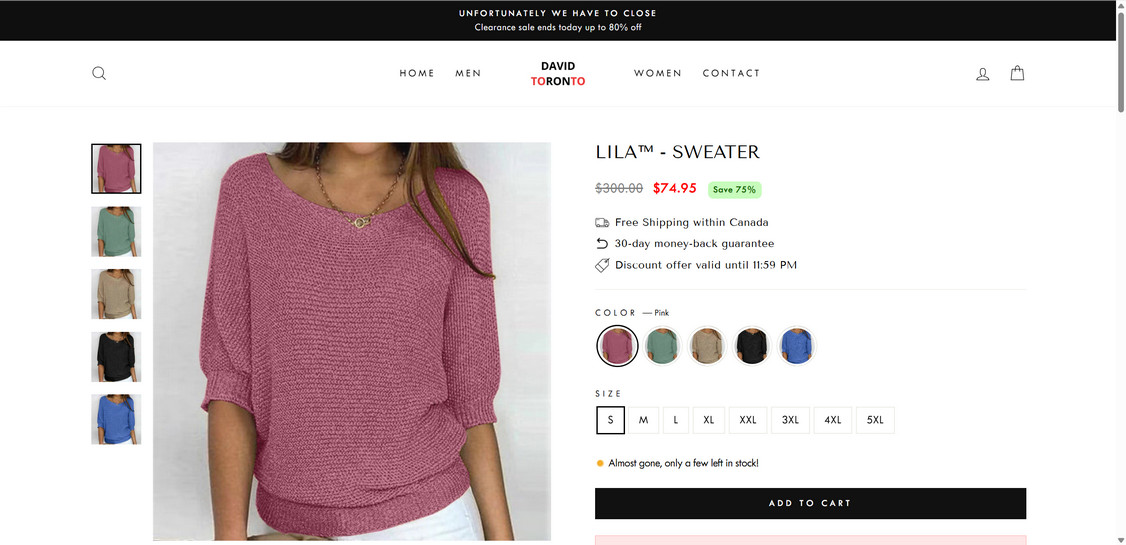1126x545 pixels.
Task: Open the Women menu item
Action: 658,73
